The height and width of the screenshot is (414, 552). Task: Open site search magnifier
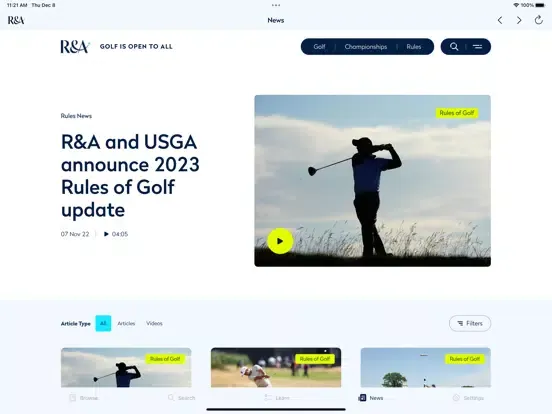[x=454, y=46]
